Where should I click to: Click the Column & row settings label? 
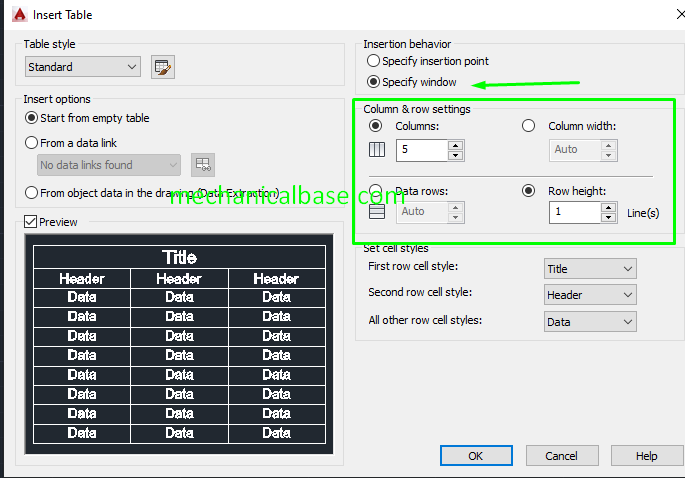[417, 109]
